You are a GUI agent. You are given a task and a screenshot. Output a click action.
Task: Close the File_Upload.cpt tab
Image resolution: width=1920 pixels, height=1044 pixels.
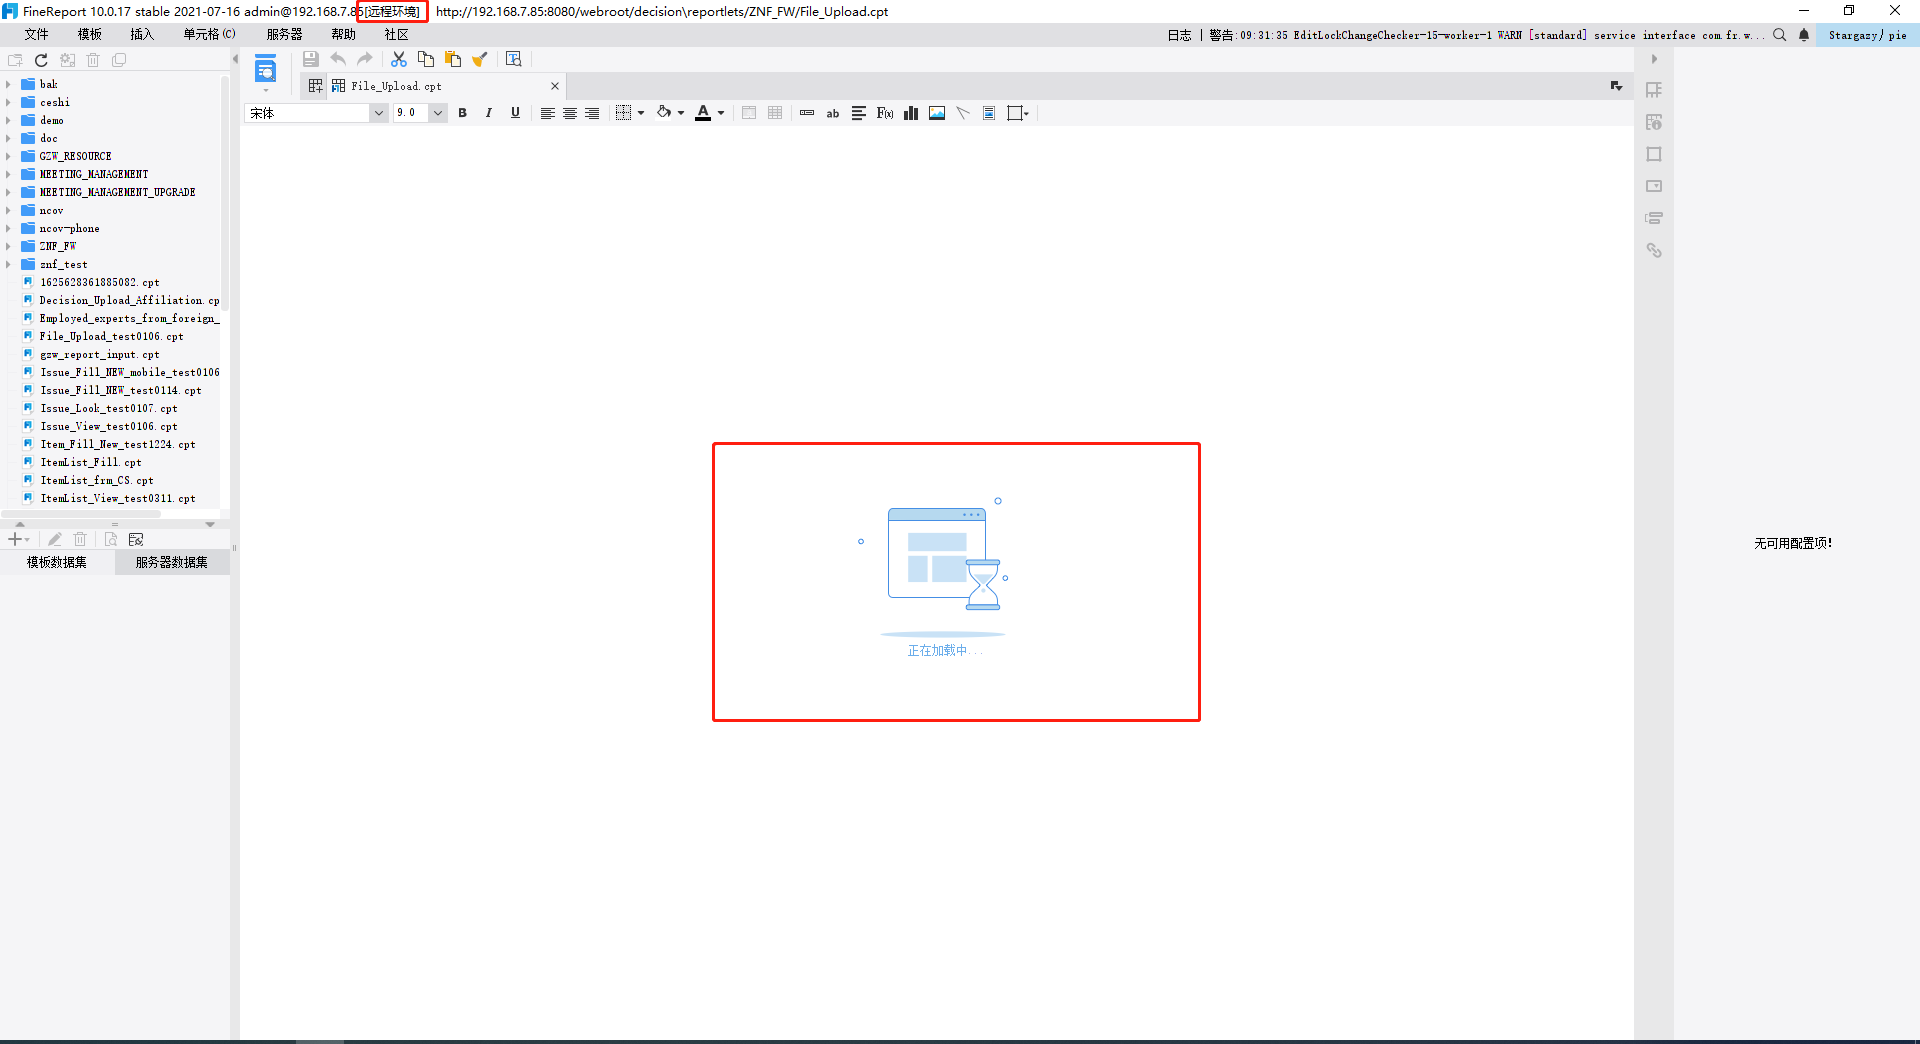point(555,86)
